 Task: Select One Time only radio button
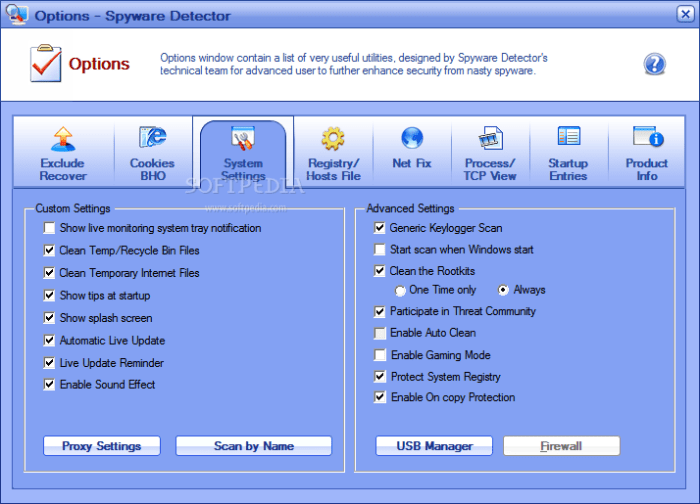(400, 291)
